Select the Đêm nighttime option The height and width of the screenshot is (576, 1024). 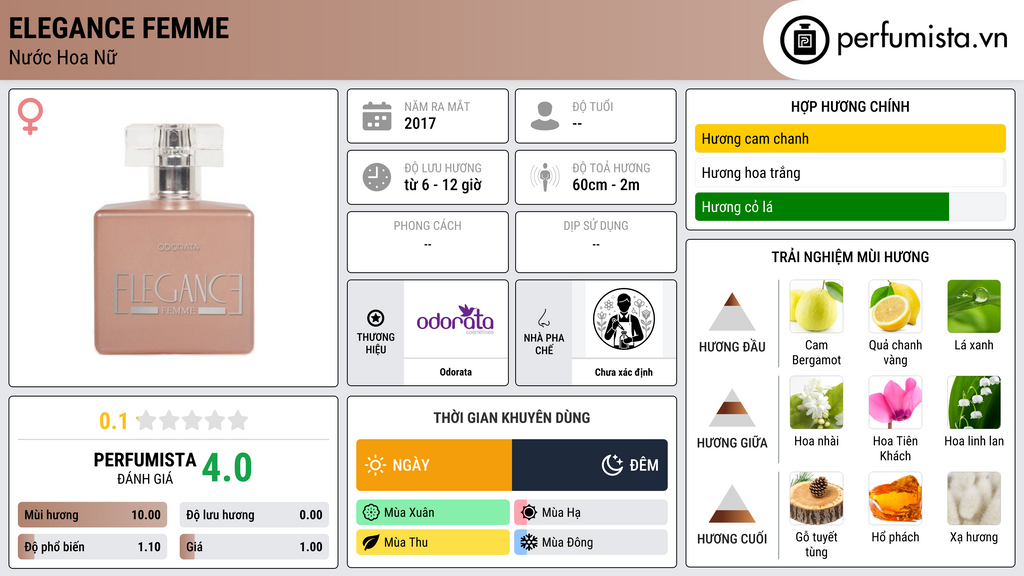tap(590, 465)
